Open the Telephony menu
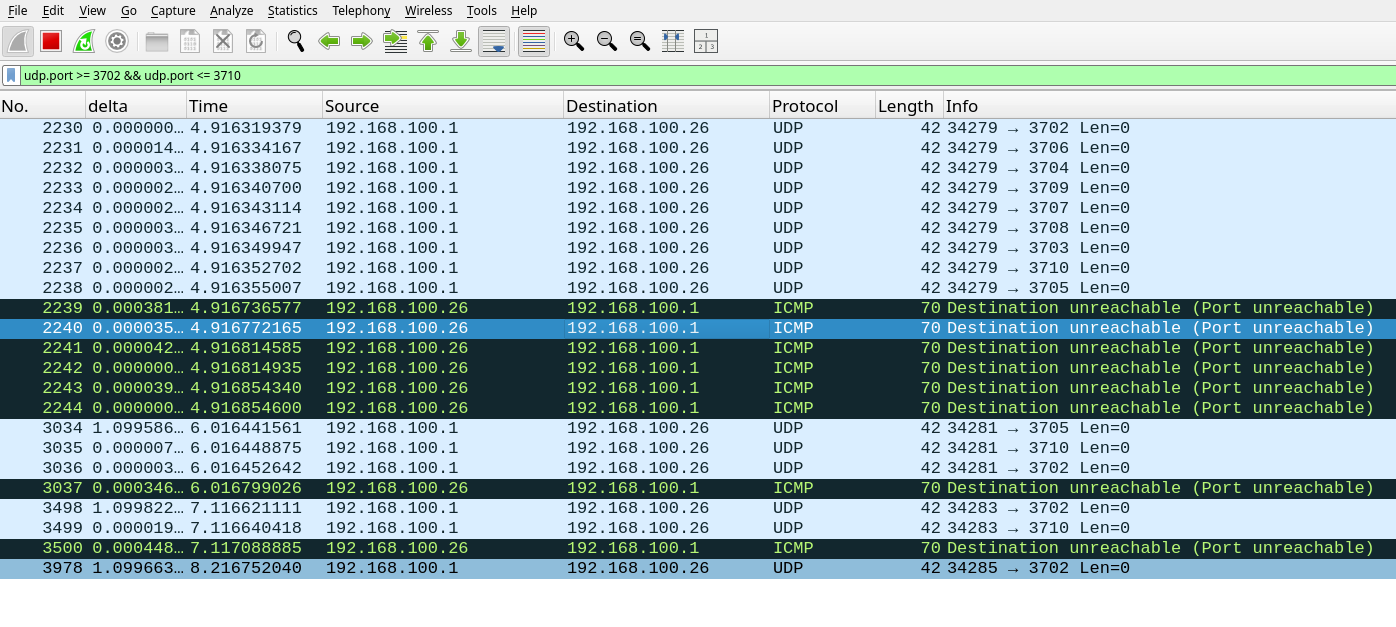The width and height of the screenshot is (1396, 627). (x=361, y=10)
